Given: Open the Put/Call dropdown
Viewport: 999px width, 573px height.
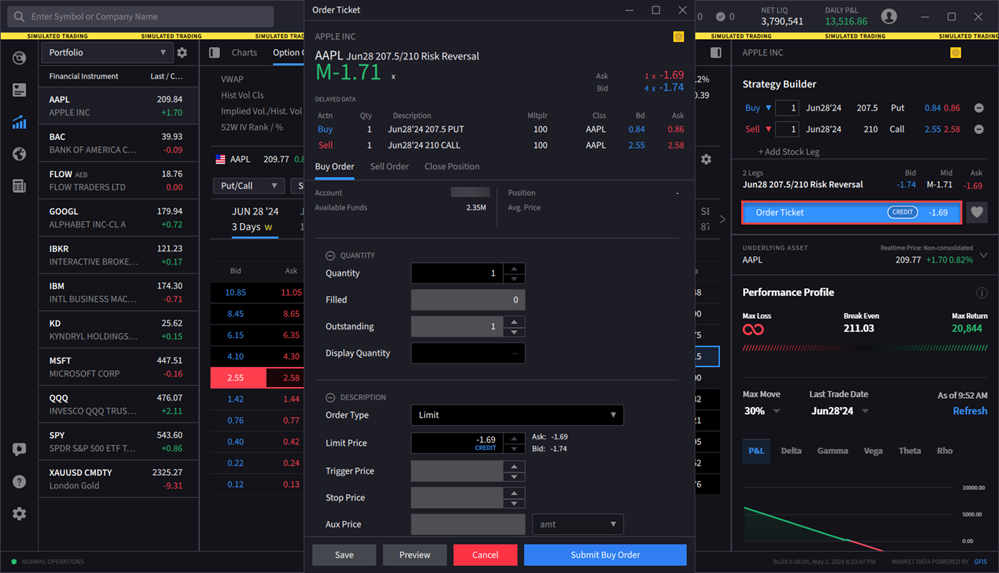Looking at the screenshot, I should pos(248,185).
